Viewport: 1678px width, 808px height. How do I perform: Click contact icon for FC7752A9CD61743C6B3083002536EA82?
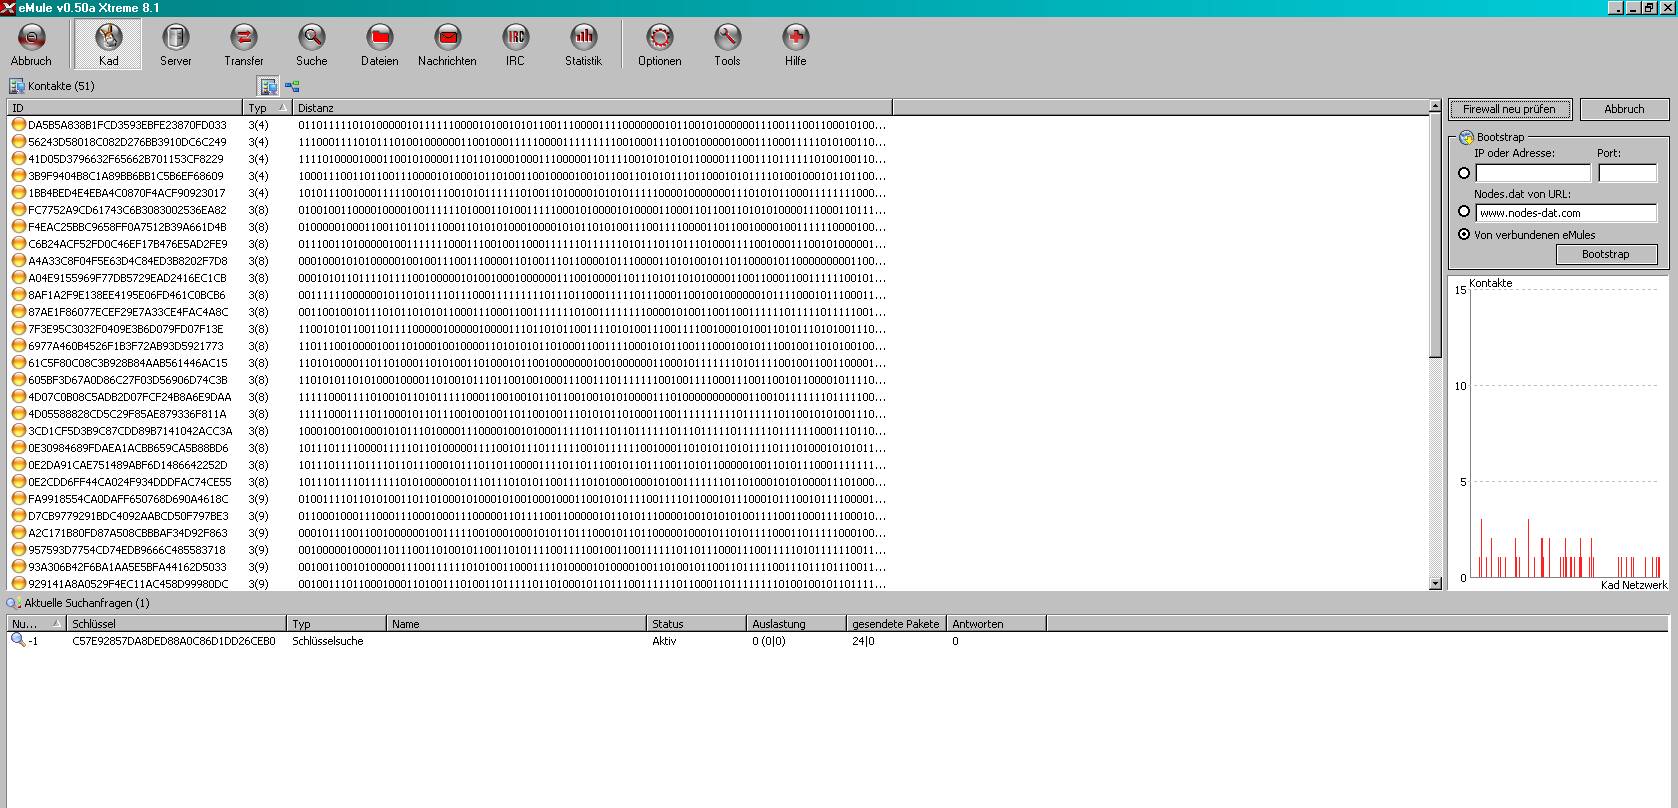(x=18, y=210)
